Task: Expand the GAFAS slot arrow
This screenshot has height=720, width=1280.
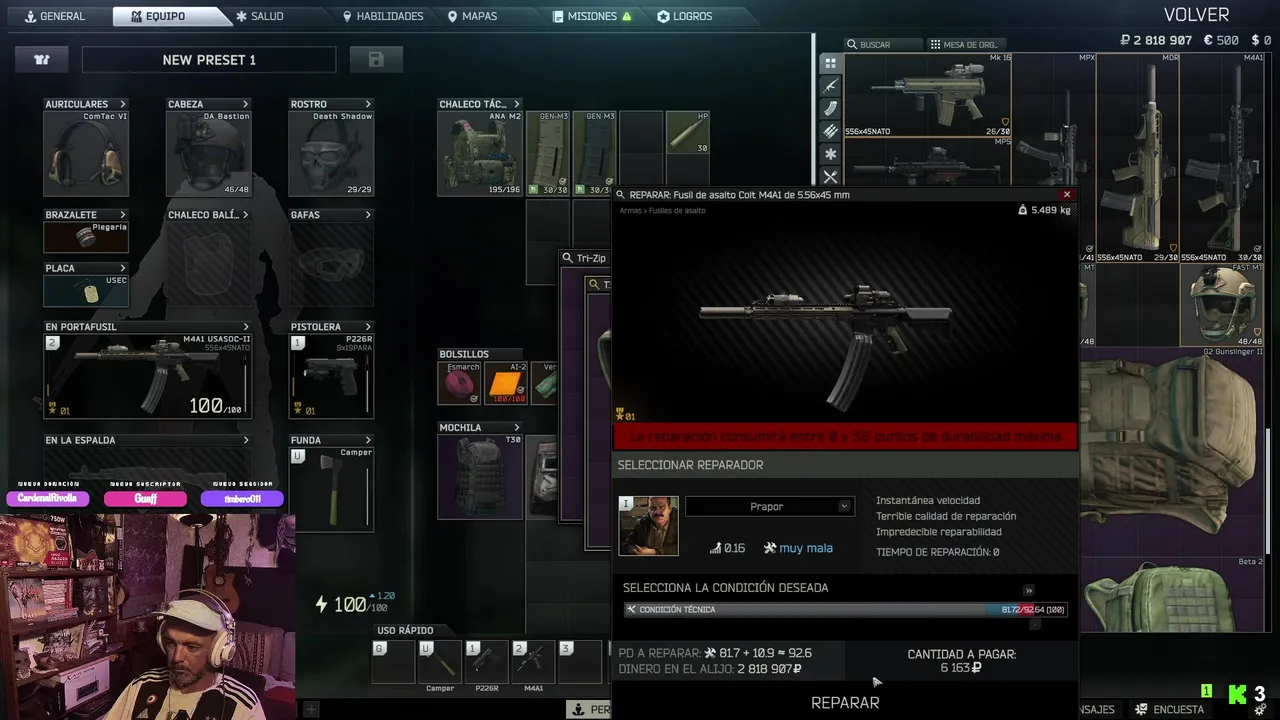Action: tap(368, 215)
